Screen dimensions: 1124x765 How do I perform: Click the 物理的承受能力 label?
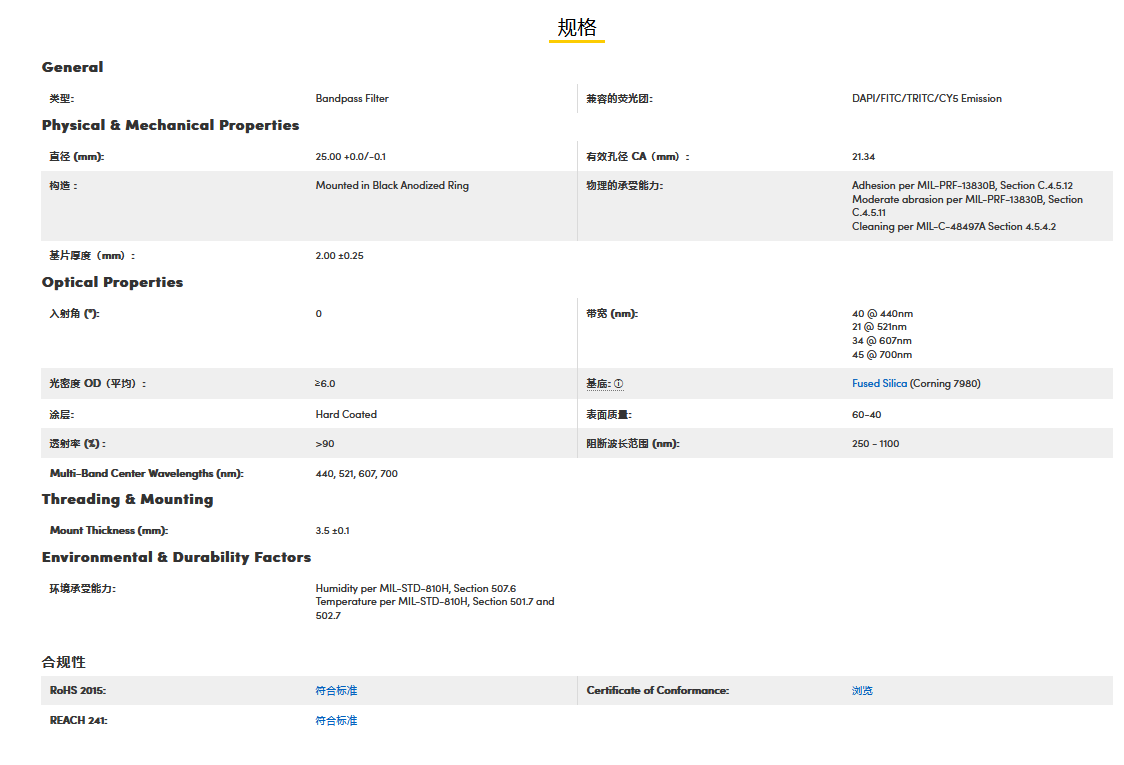[625, 186]
